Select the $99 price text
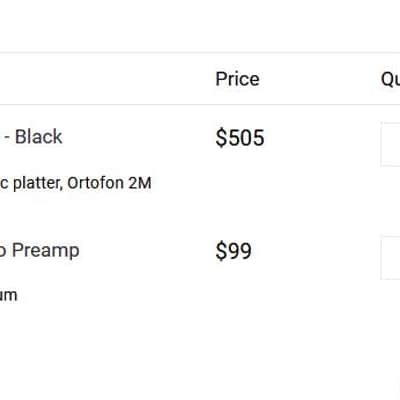 (x=233, y=251)
